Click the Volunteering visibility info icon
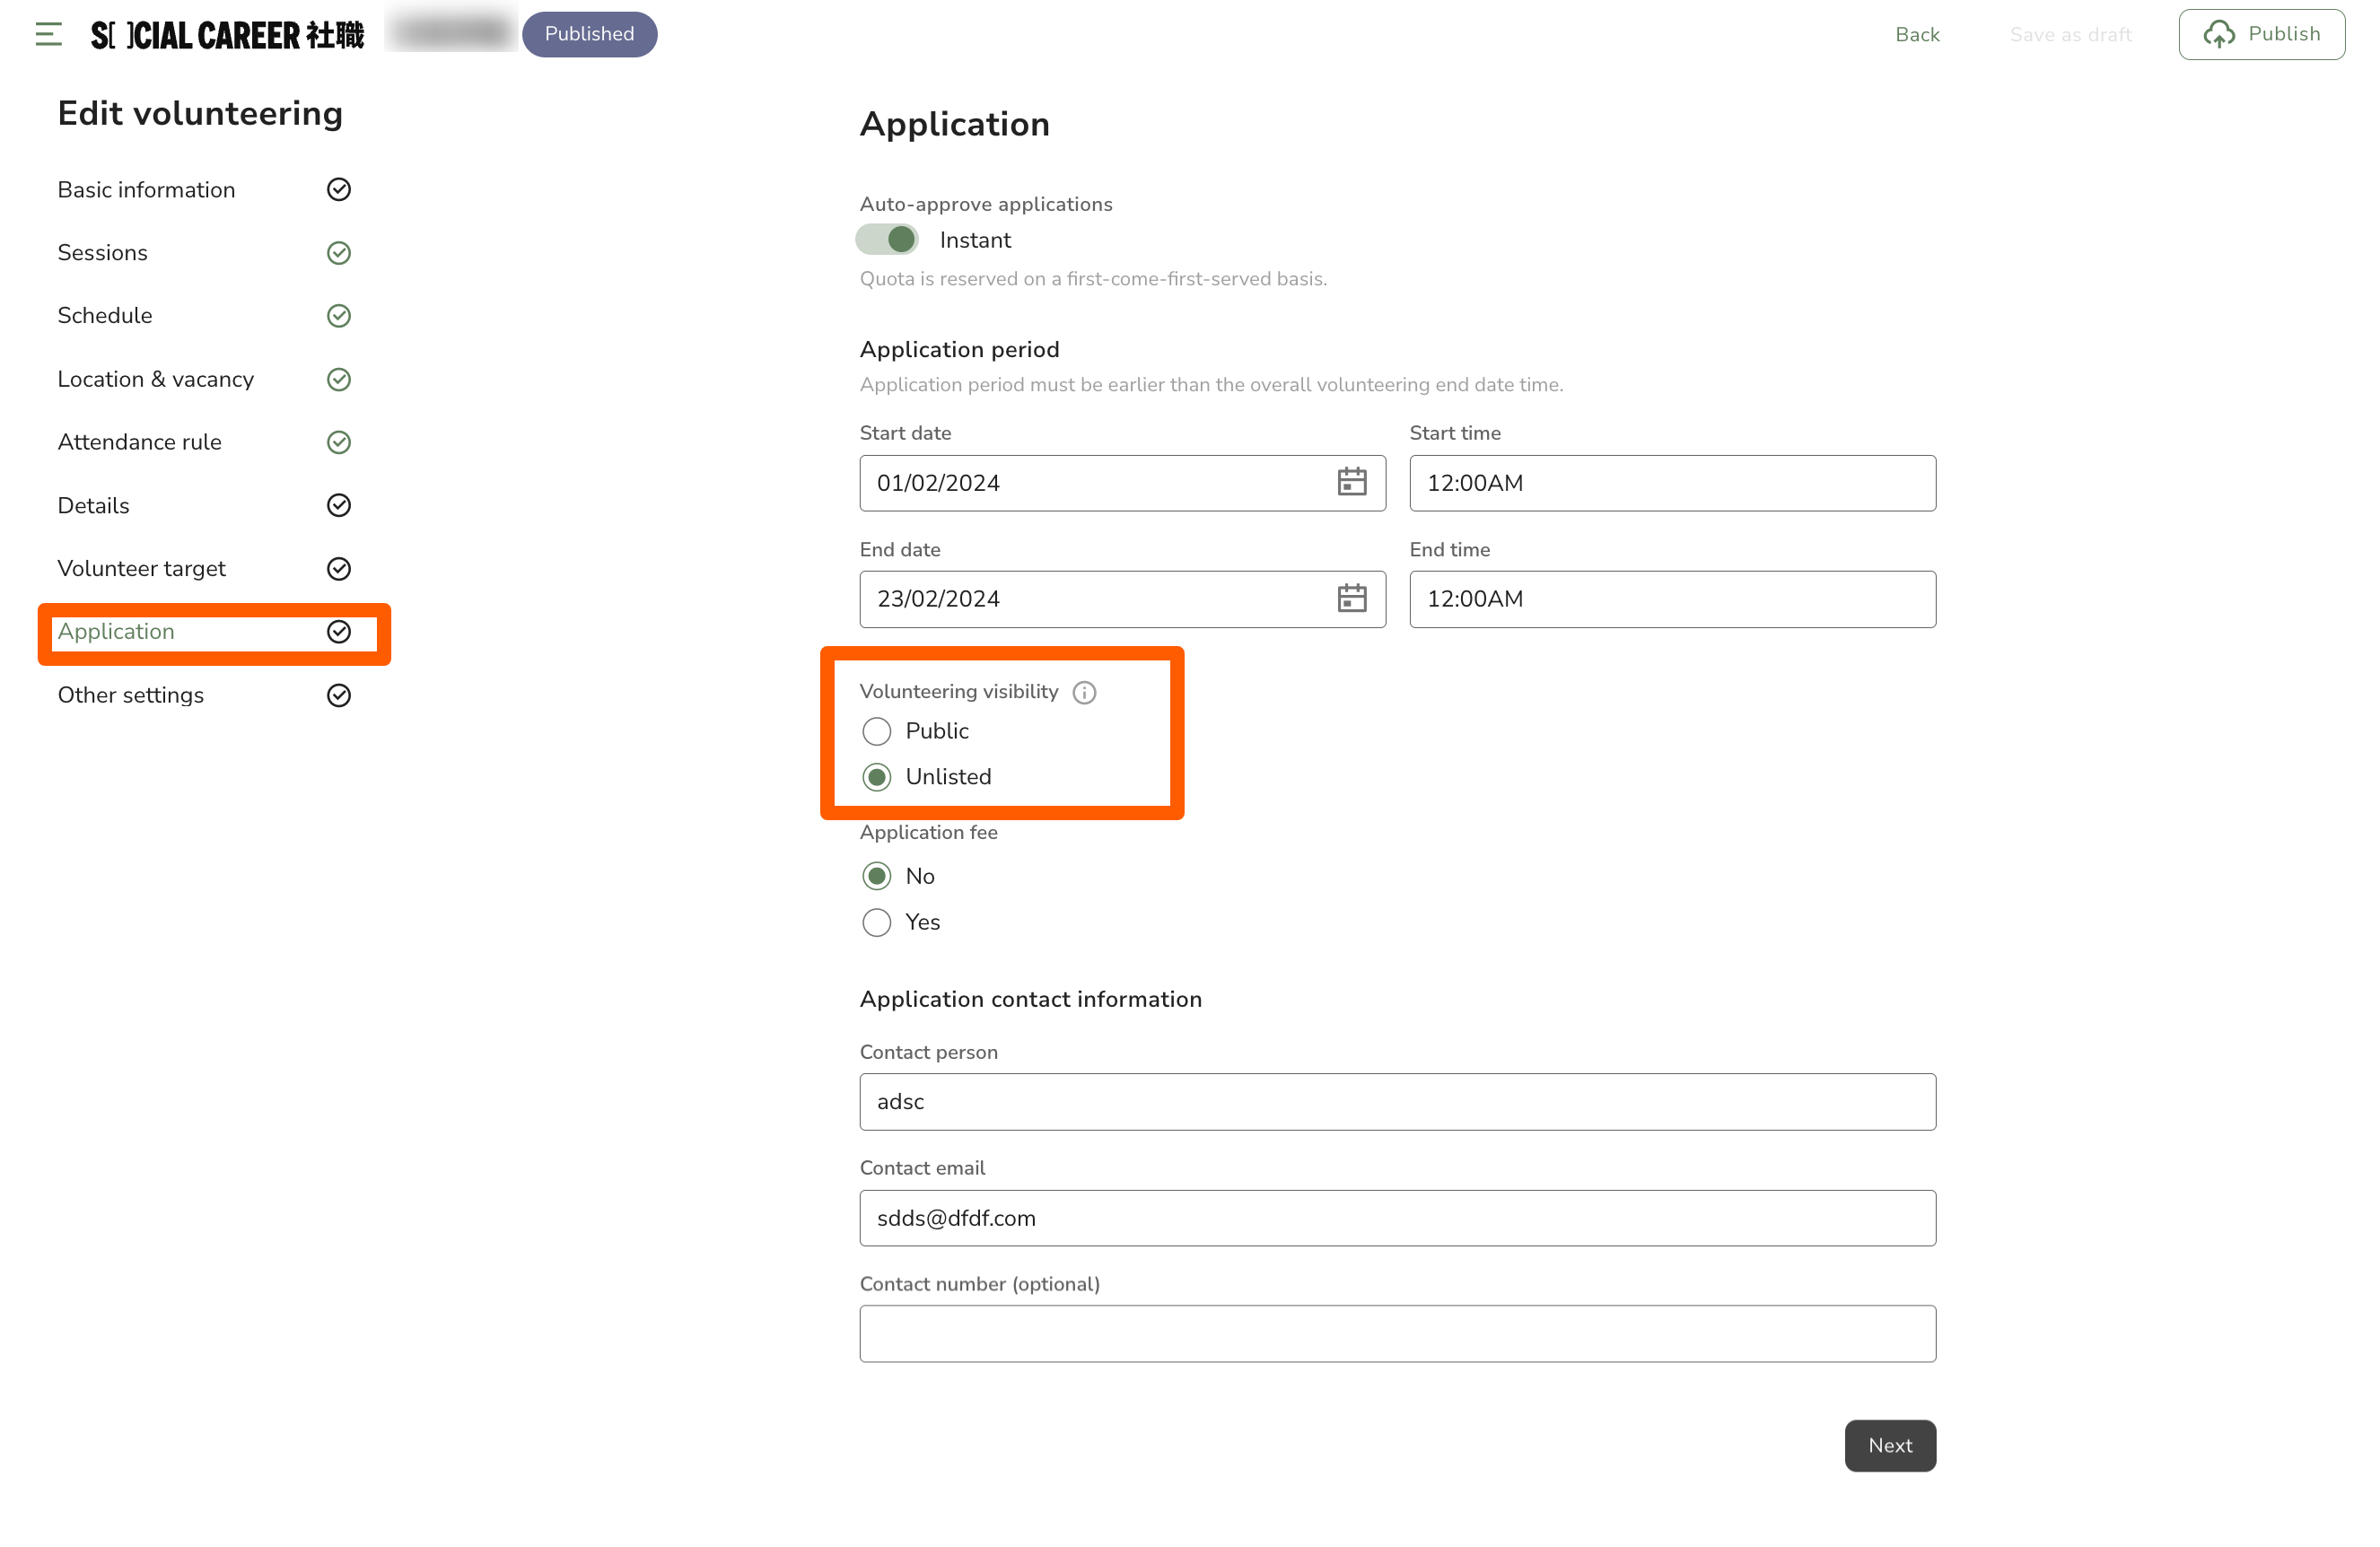This screenshot has height=1547, width=2380. [1084, 692]
